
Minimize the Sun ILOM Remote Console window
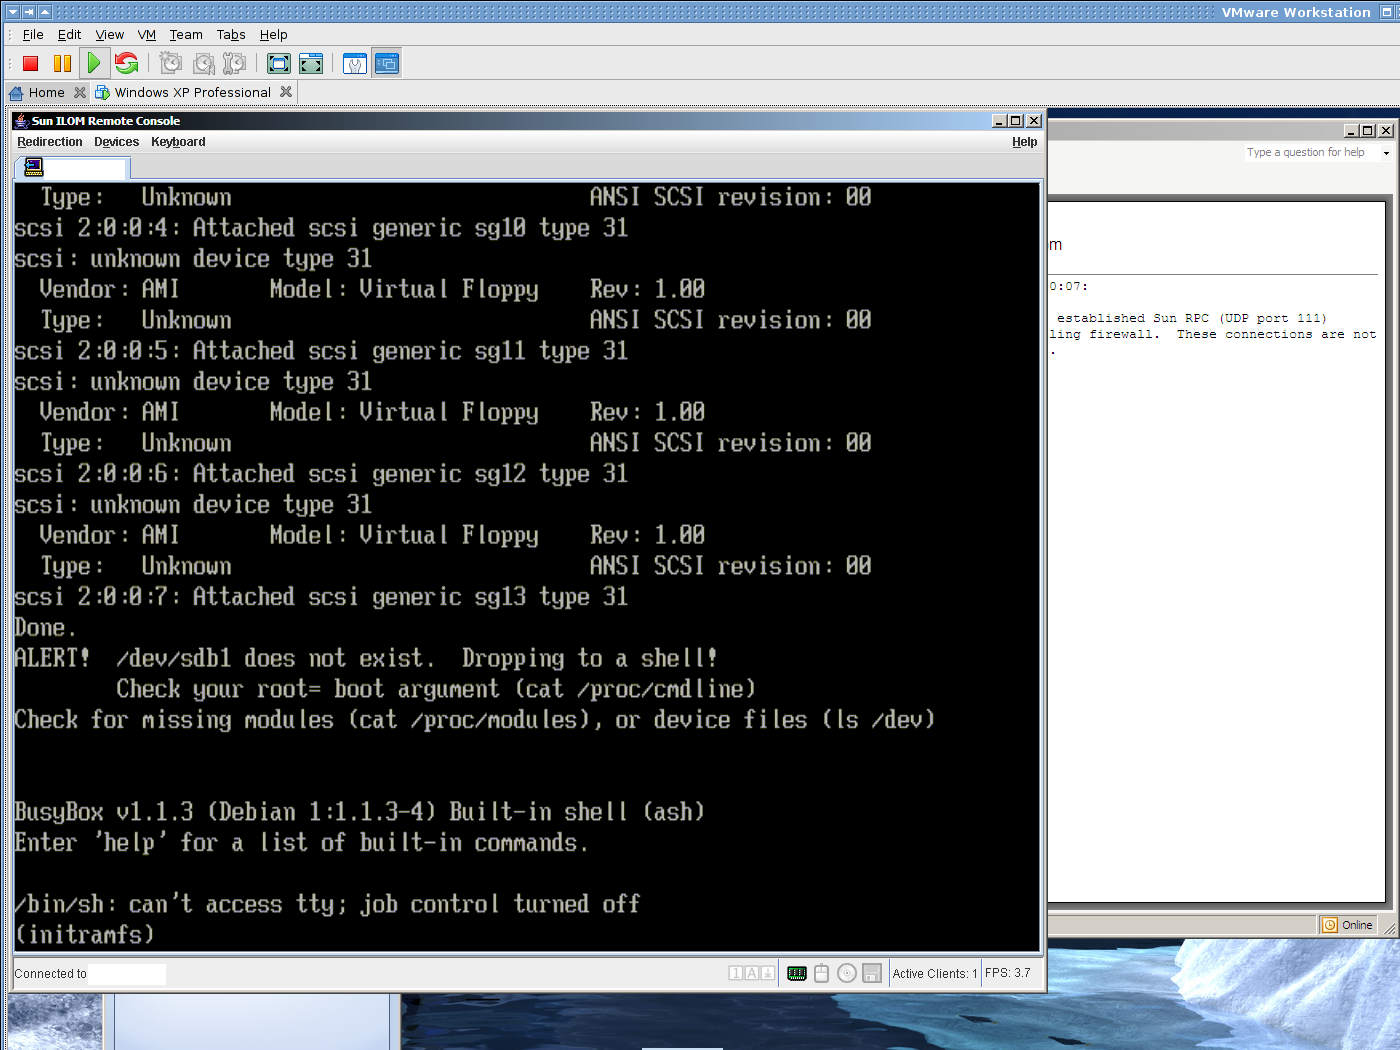pos(999,121)
